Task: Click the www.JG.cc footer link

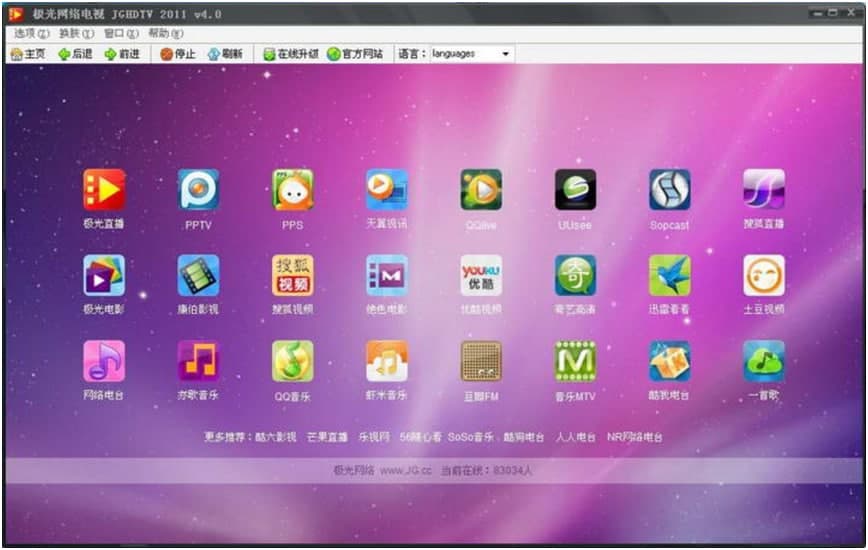Action: tap(405, 471)
